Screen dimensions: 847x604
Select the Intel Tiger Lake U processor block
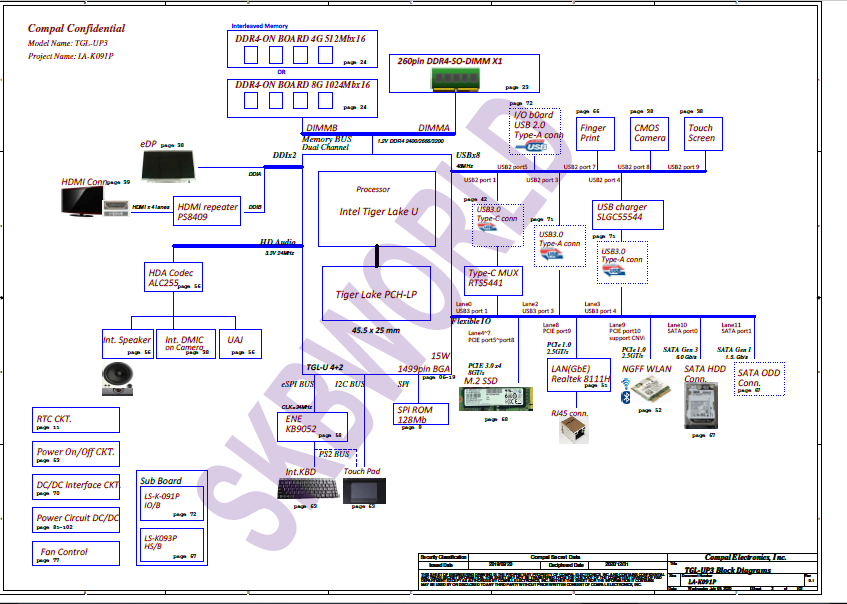tap(377, 209)
